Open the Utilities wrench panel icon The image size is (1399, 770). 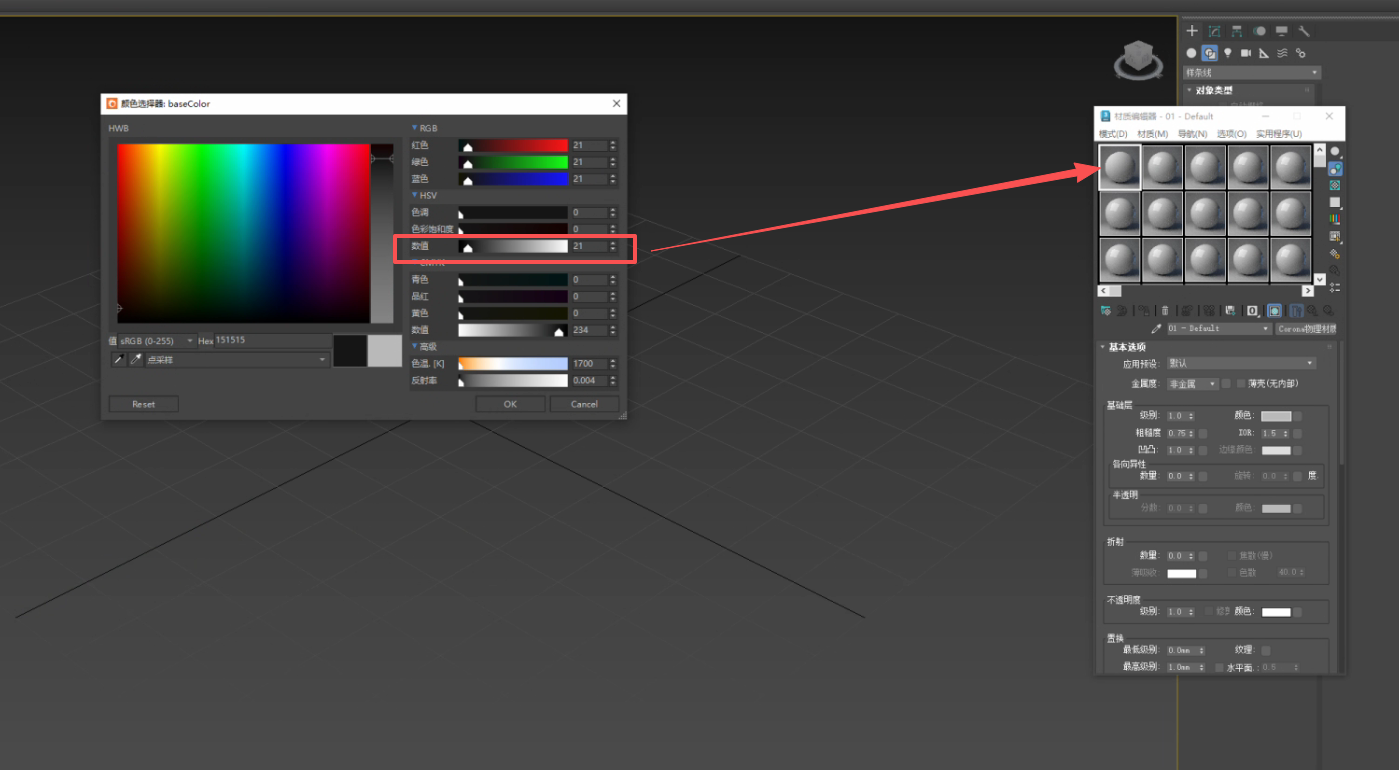pos(1304,31)
